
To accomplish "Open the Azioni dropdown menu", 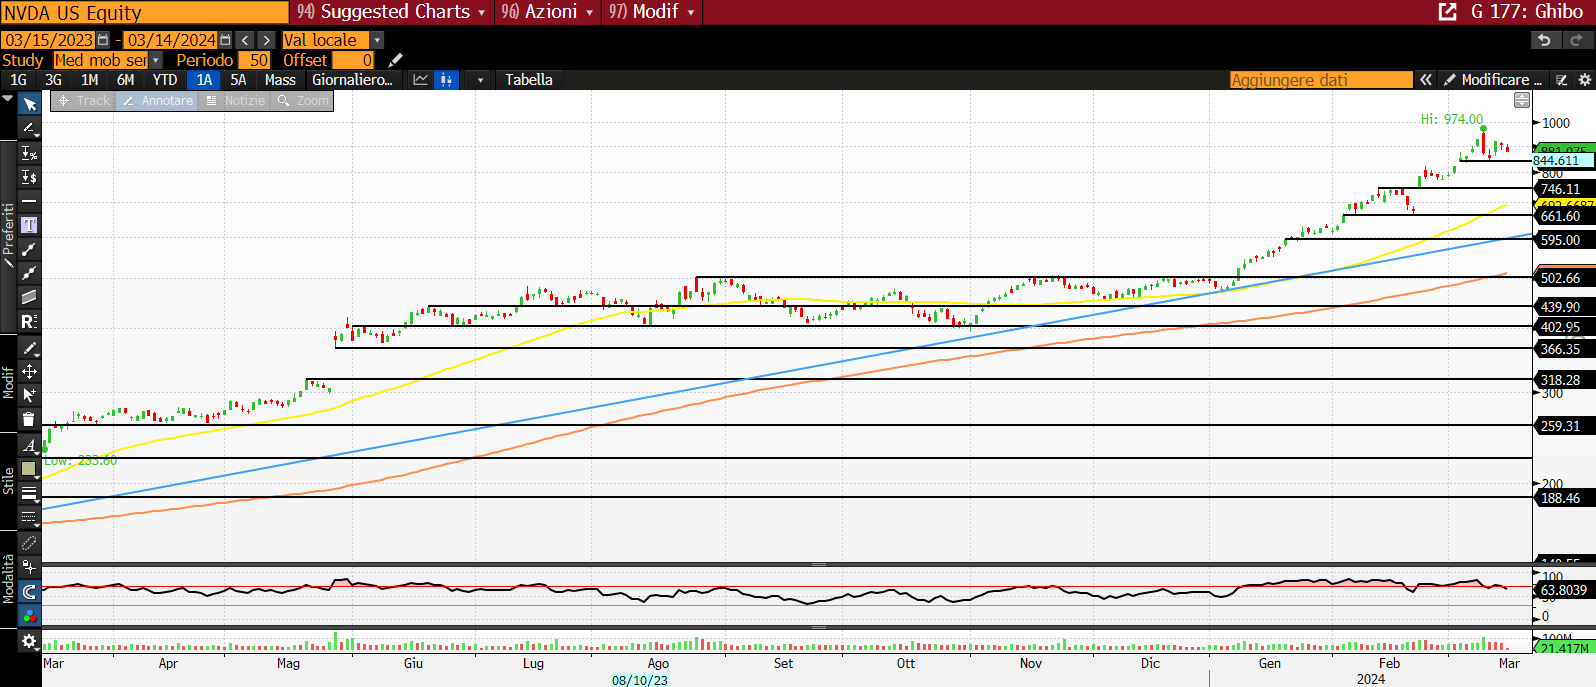I will click(548, 12).
